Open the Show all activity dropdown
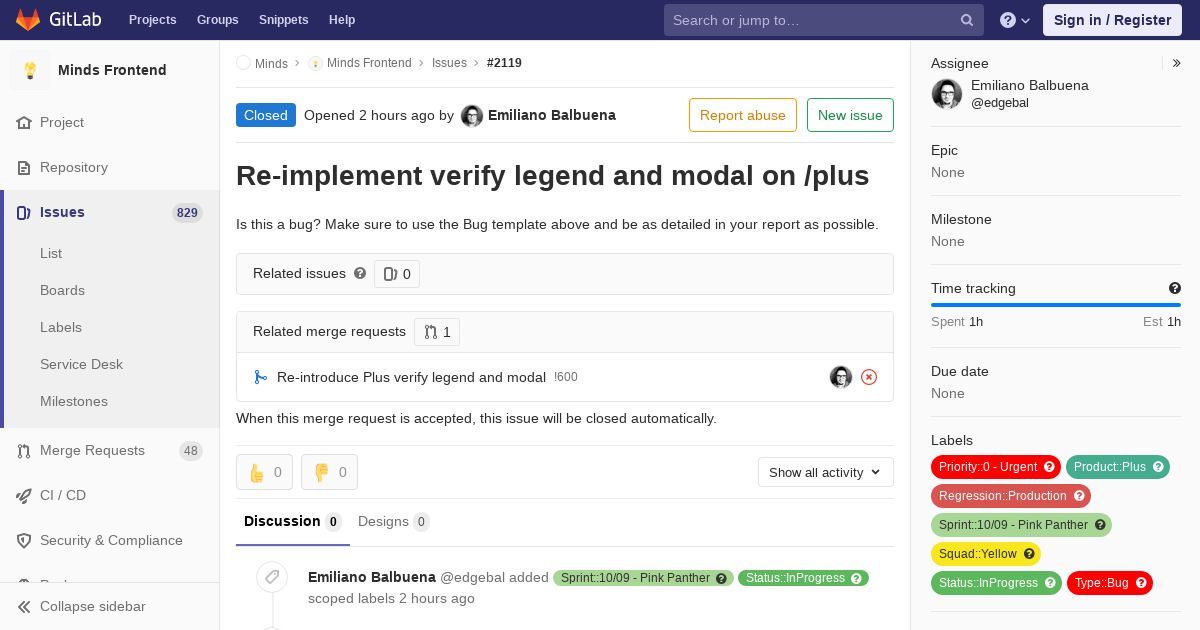 (826, 472)
